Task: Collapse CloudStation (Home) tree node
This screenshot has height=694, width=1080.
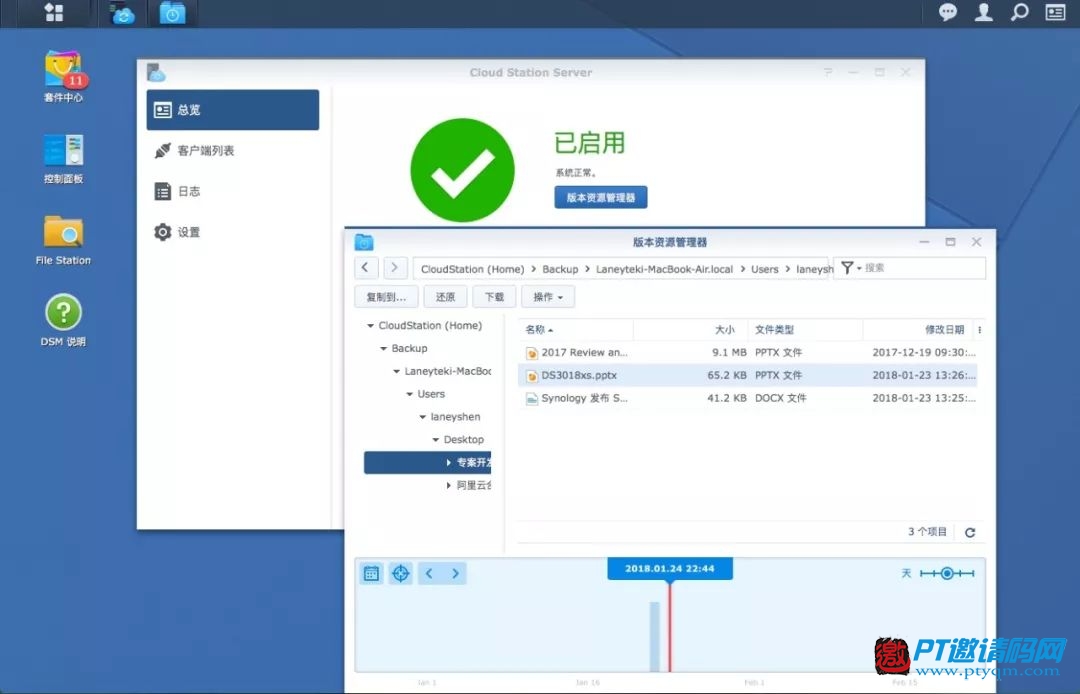Action: point(371,326)
